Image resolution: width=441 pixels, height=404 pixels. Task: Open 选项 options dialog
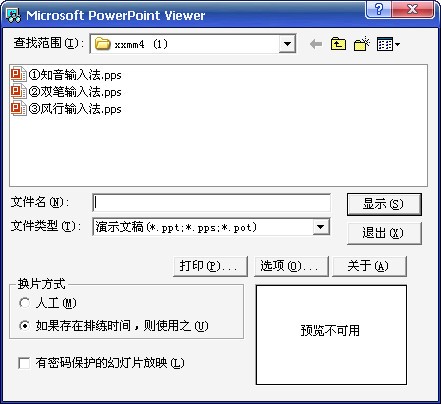tap(291, 266)
